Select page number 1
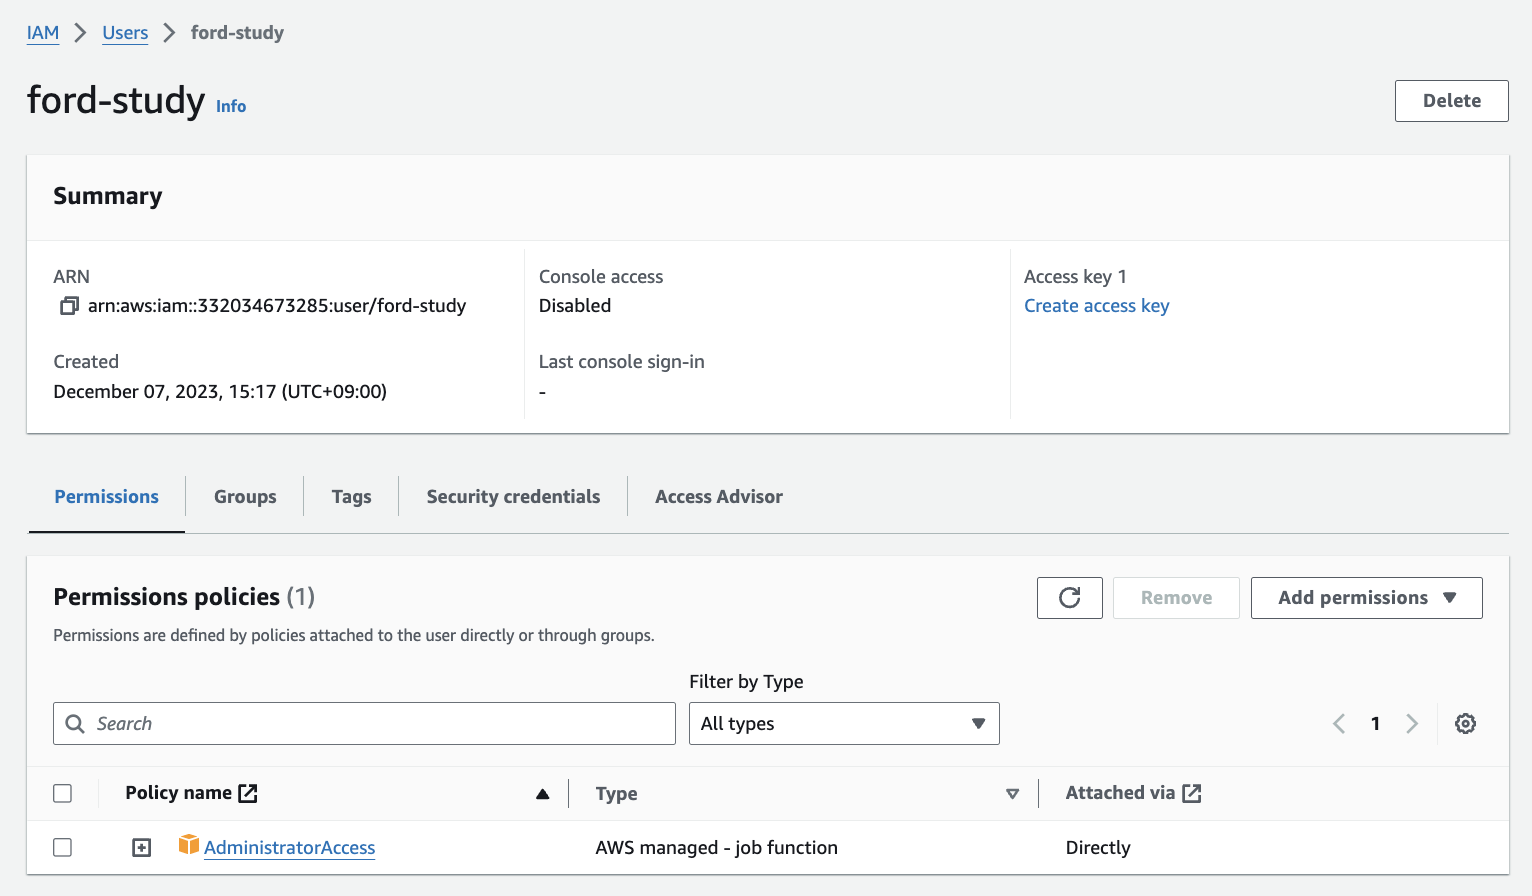Viewport: 1532px width, 896px height. [x=1375, y=724]
